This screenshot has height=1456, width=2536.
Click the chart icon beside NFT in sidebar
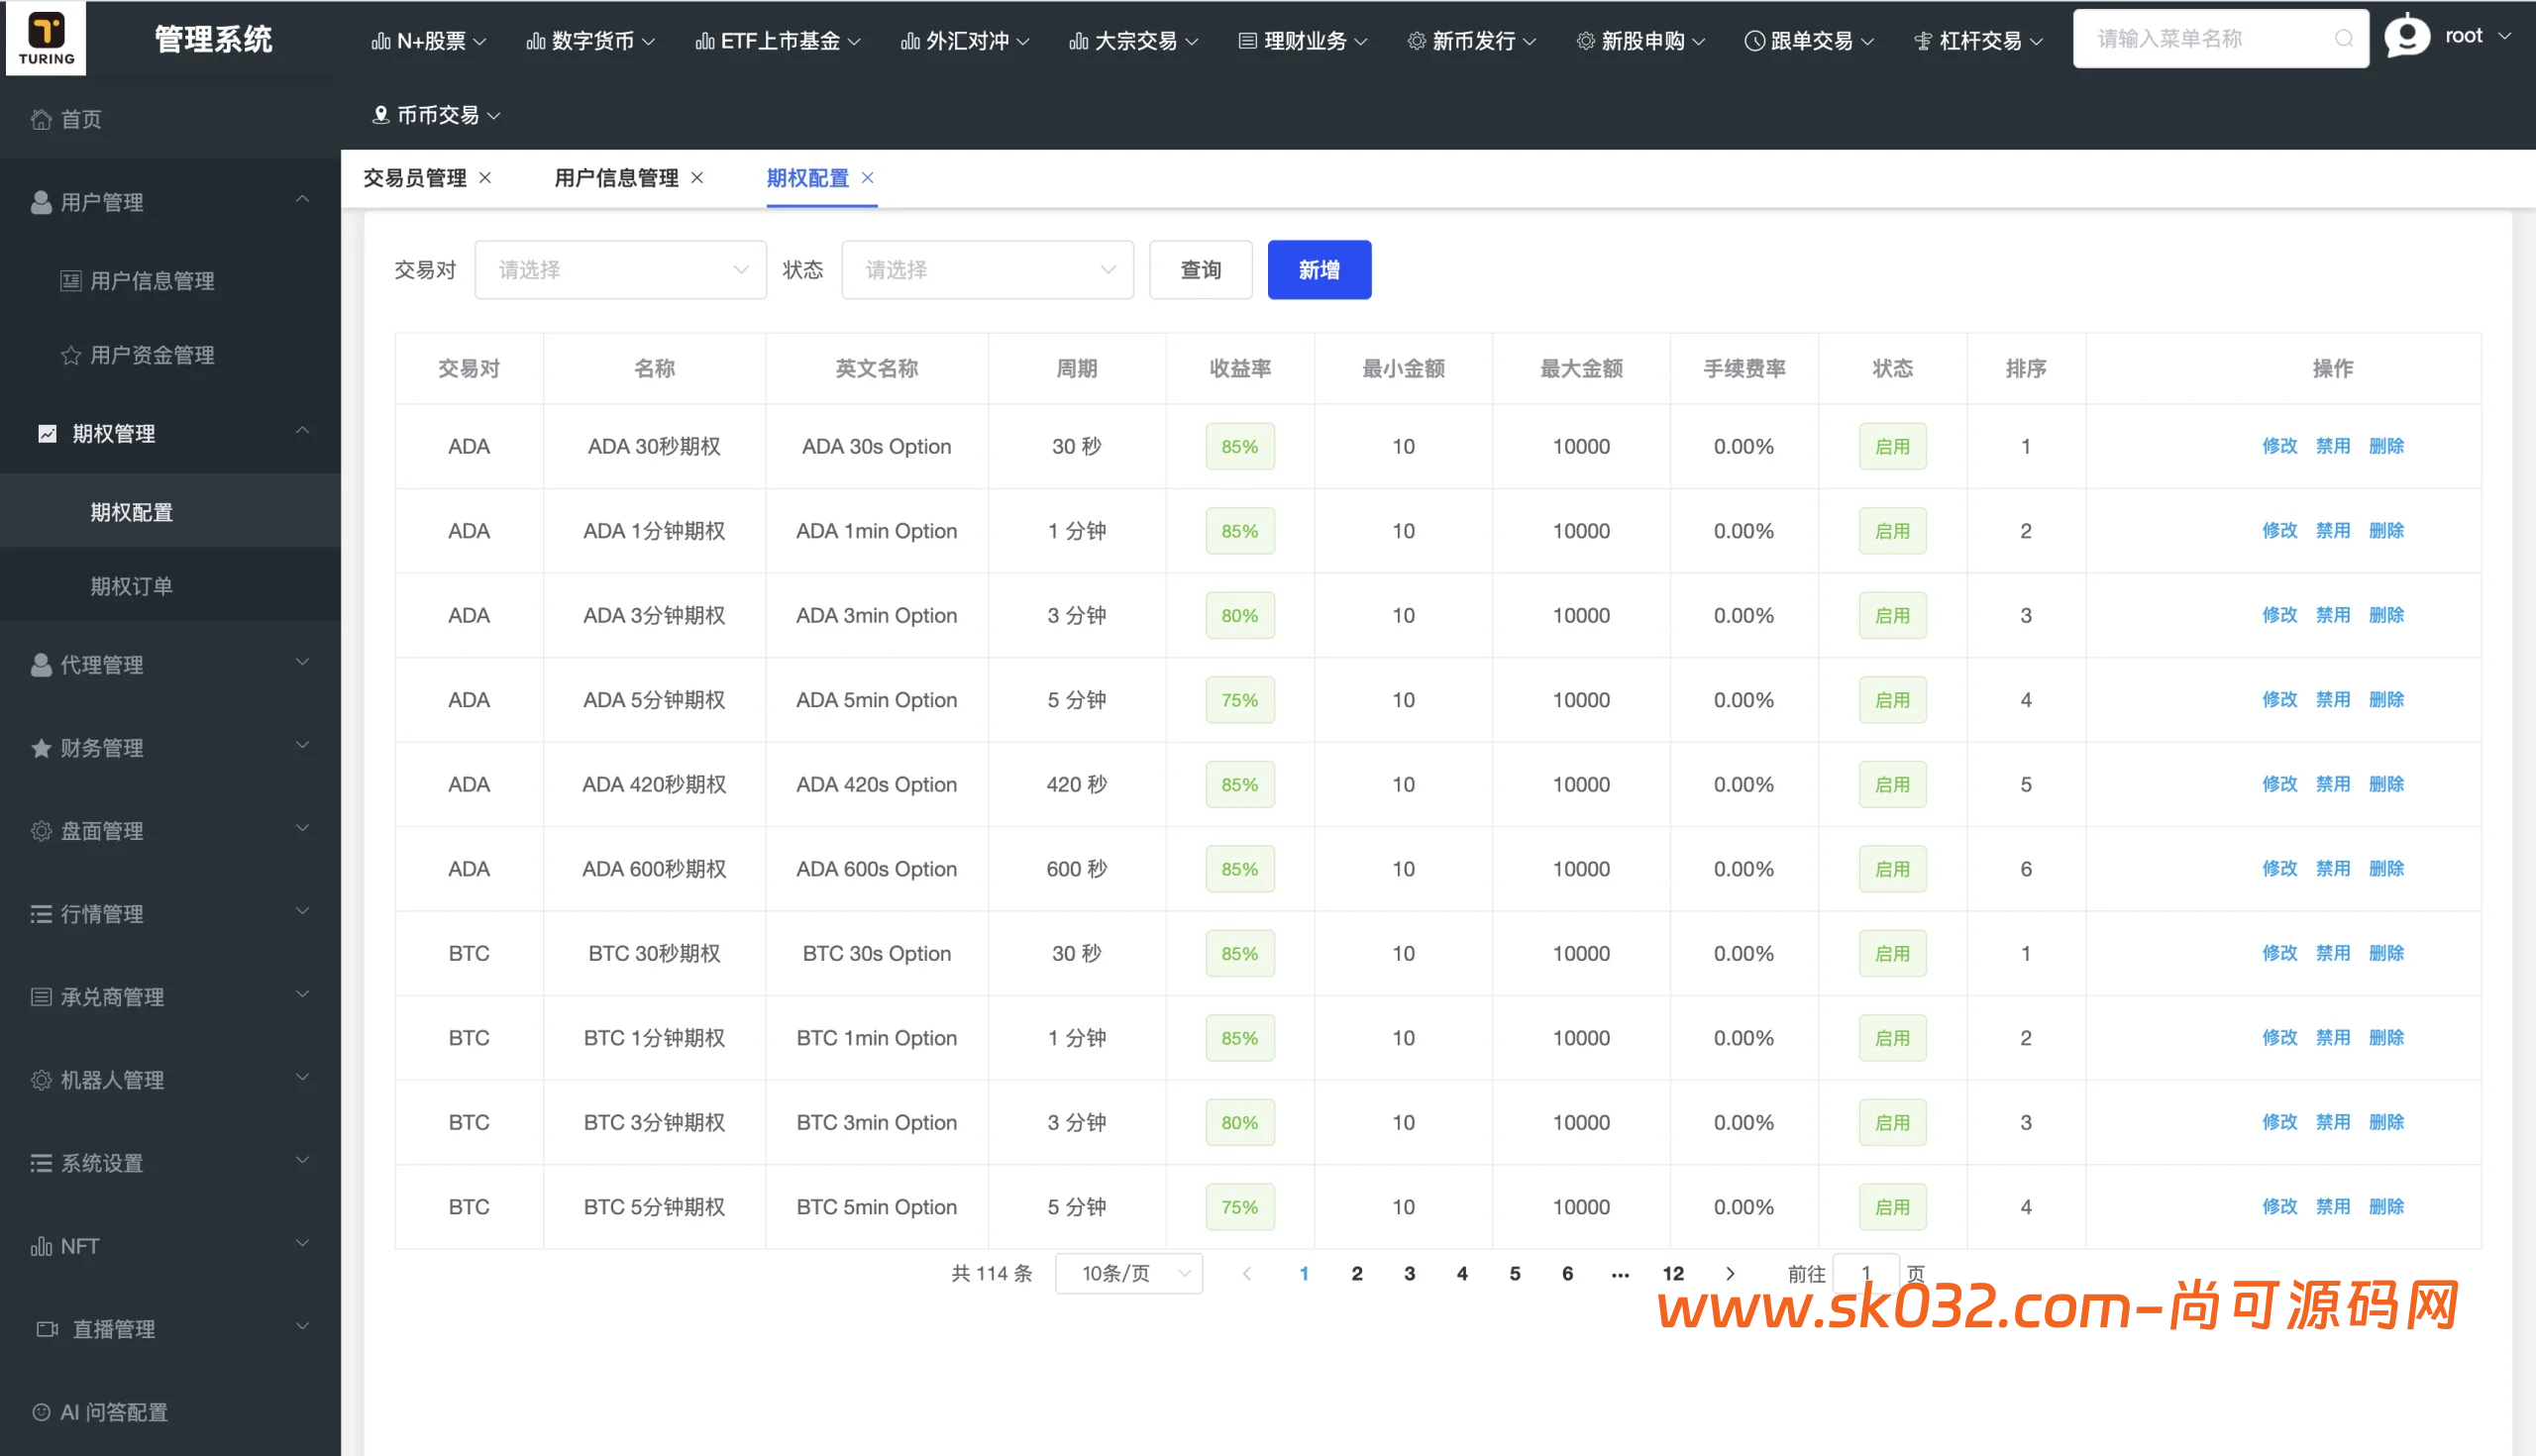[41, 1246]
